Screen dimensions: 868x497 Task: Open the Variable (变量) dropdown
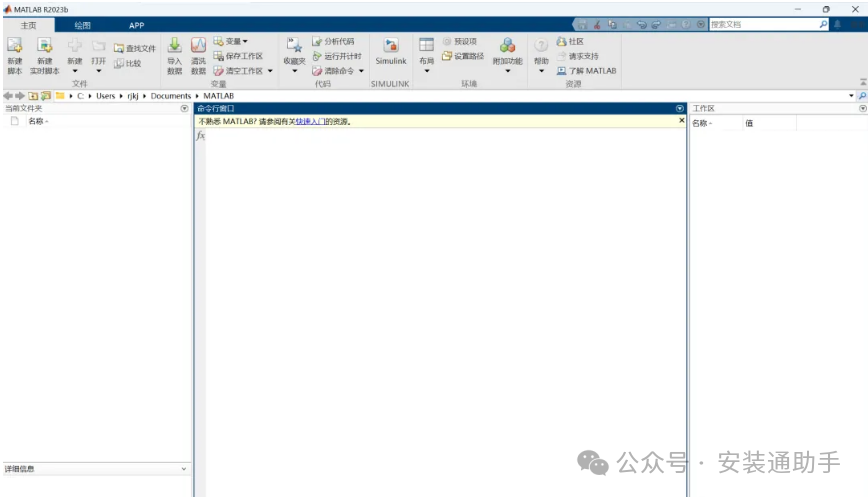coord(231,41)
